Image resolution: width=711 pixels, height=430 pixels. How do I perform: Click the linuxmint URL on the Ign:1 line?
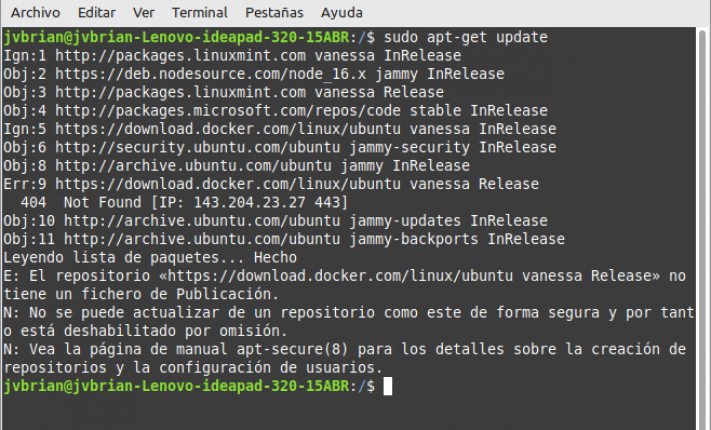[x=170, y=55]
